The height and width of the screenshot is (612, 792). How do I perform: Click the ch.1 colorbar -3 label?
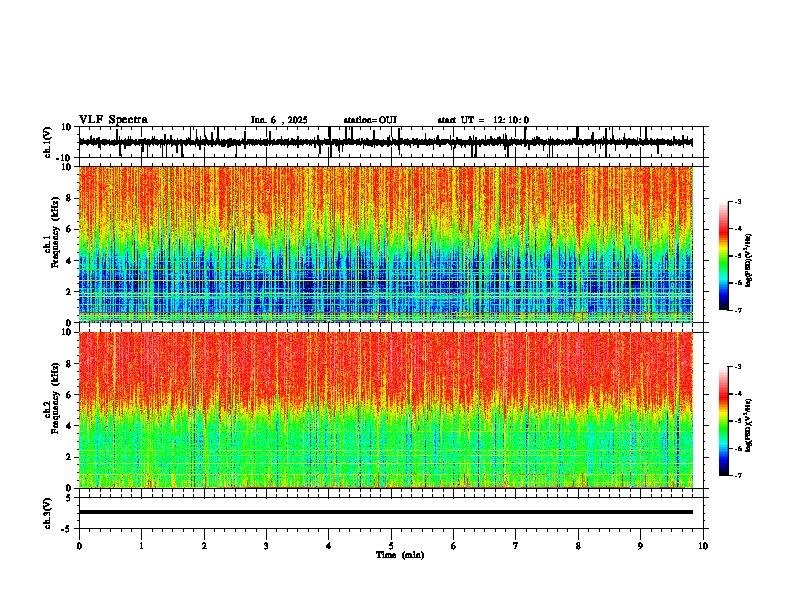point(738,202)
